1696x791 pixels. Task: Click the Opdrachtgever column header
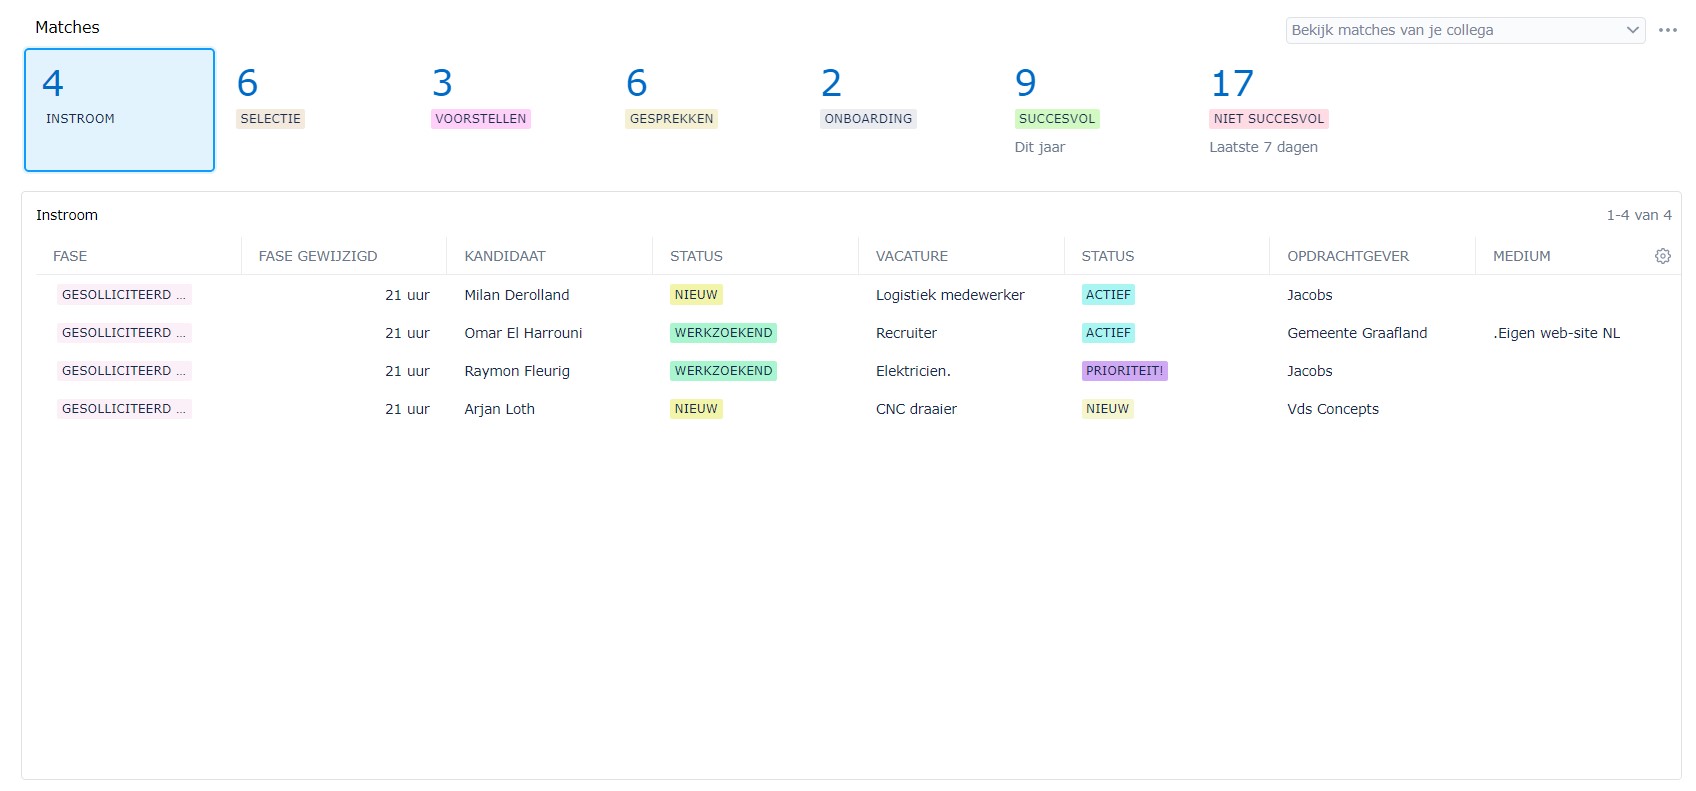click(x=1347, y=256)
